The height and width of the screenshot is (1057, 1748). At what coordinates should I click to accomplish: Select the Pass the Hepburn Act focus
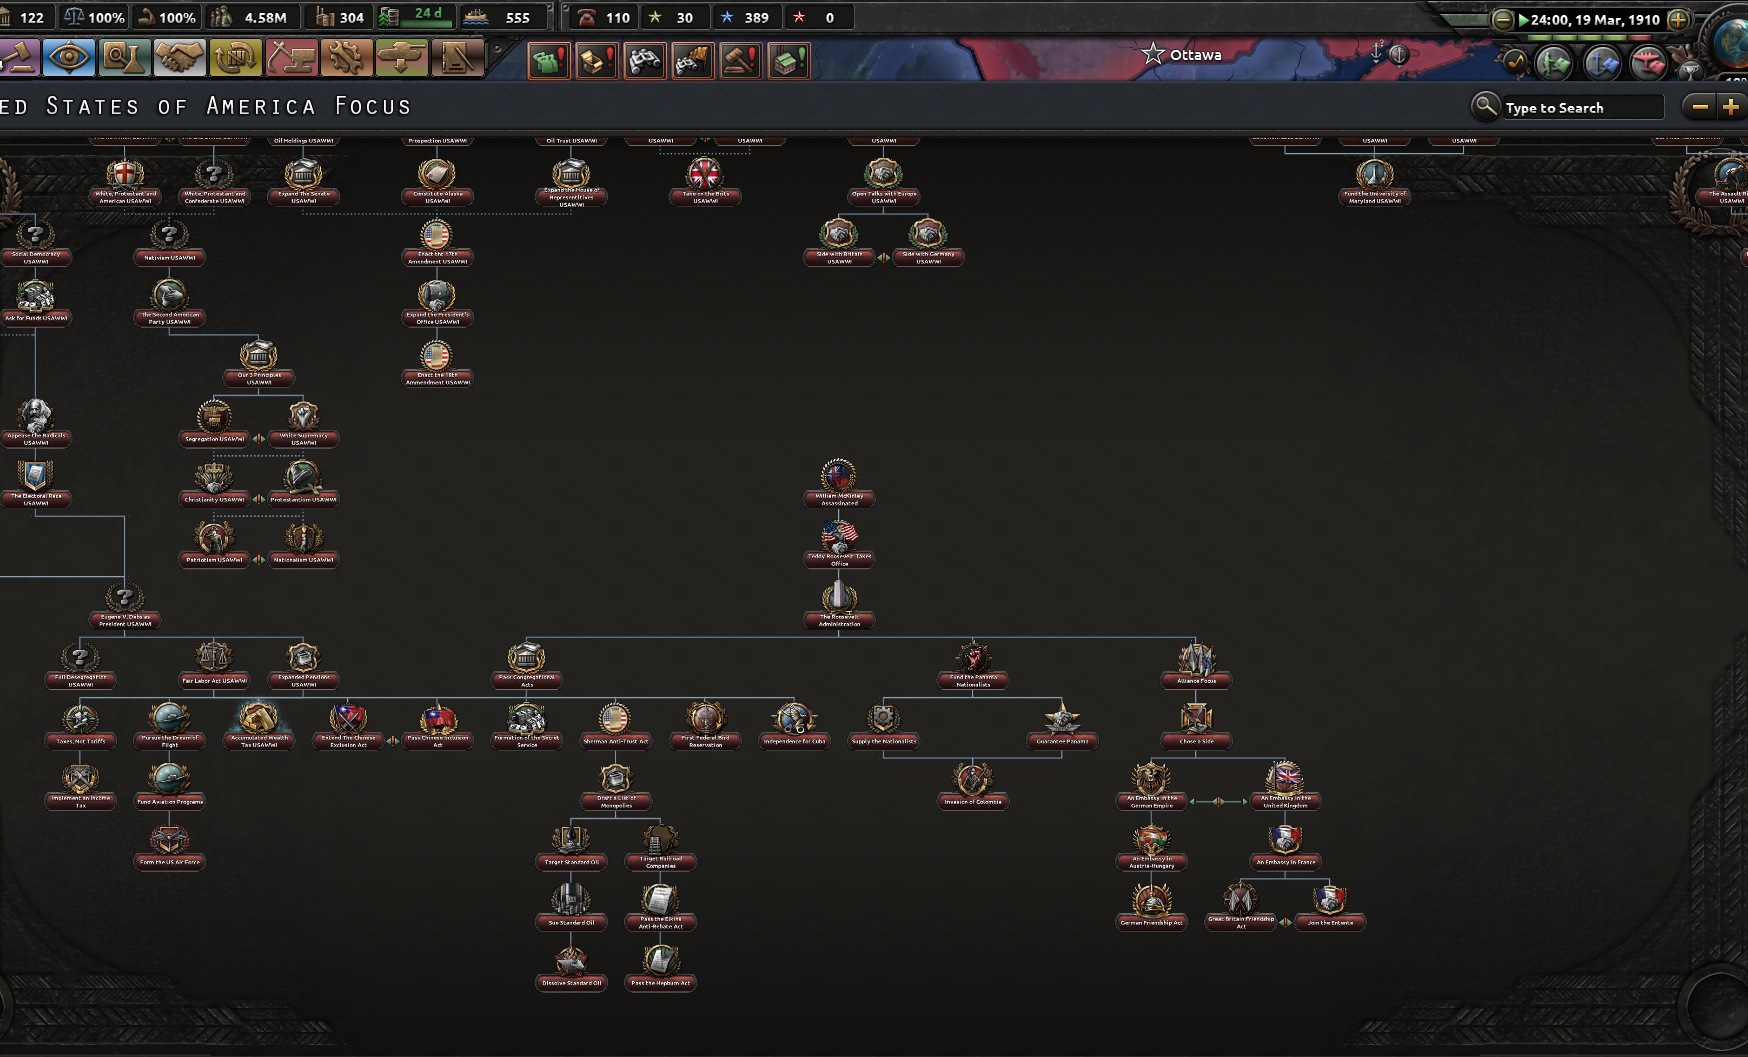(660, 967)
